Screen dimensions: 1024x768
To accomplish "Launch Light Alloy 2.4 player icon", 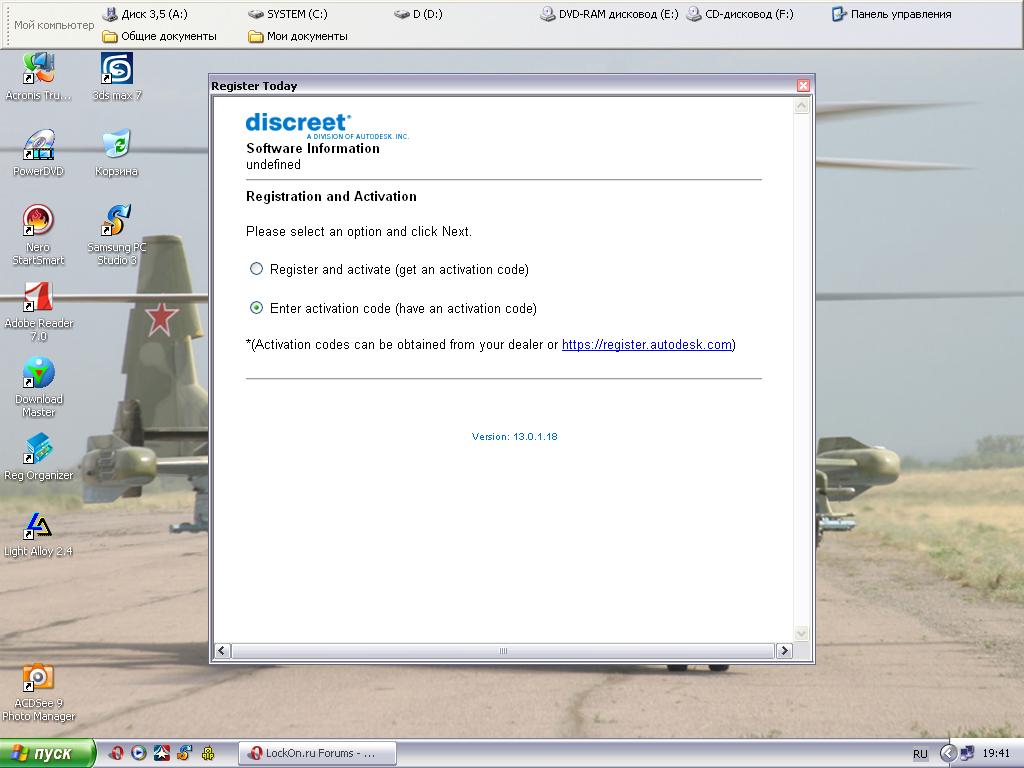I will point(39,534).
